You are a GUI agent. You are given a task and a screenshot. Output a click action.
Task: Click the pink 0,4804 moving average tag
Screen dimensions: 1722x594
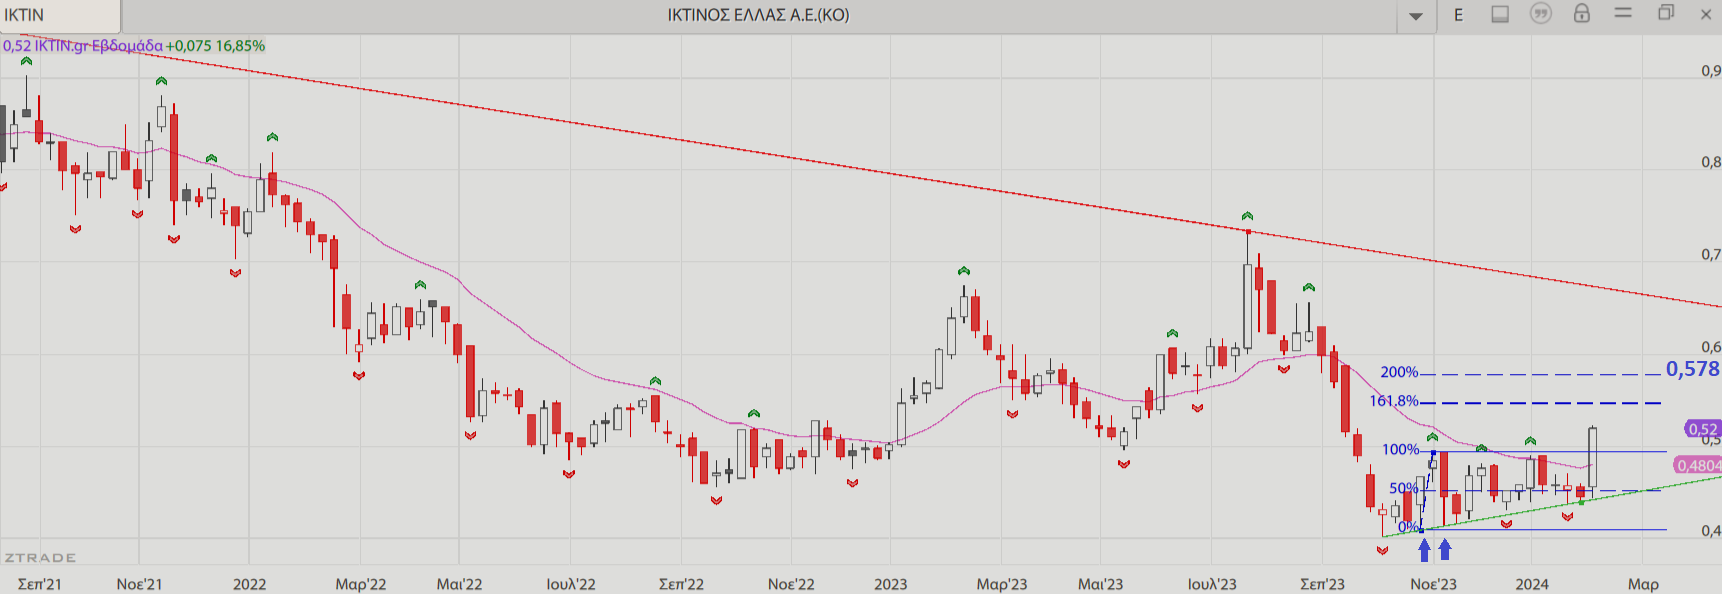[1698, 465]
